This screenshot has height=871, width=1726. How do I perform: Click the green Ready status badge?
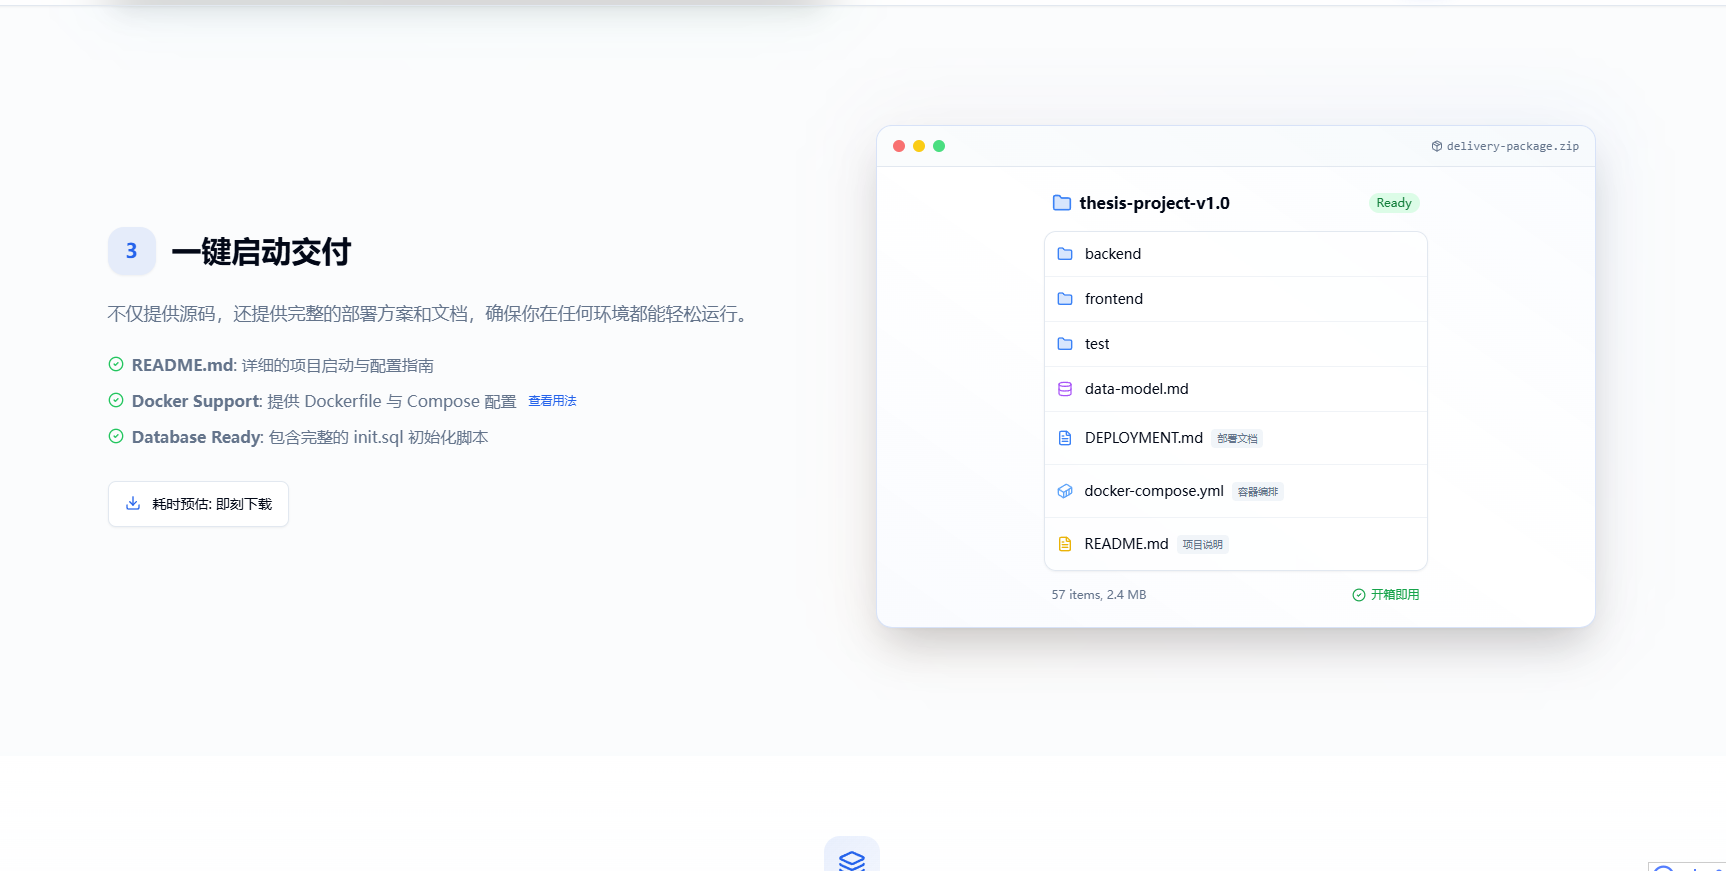click(1394, 203)
